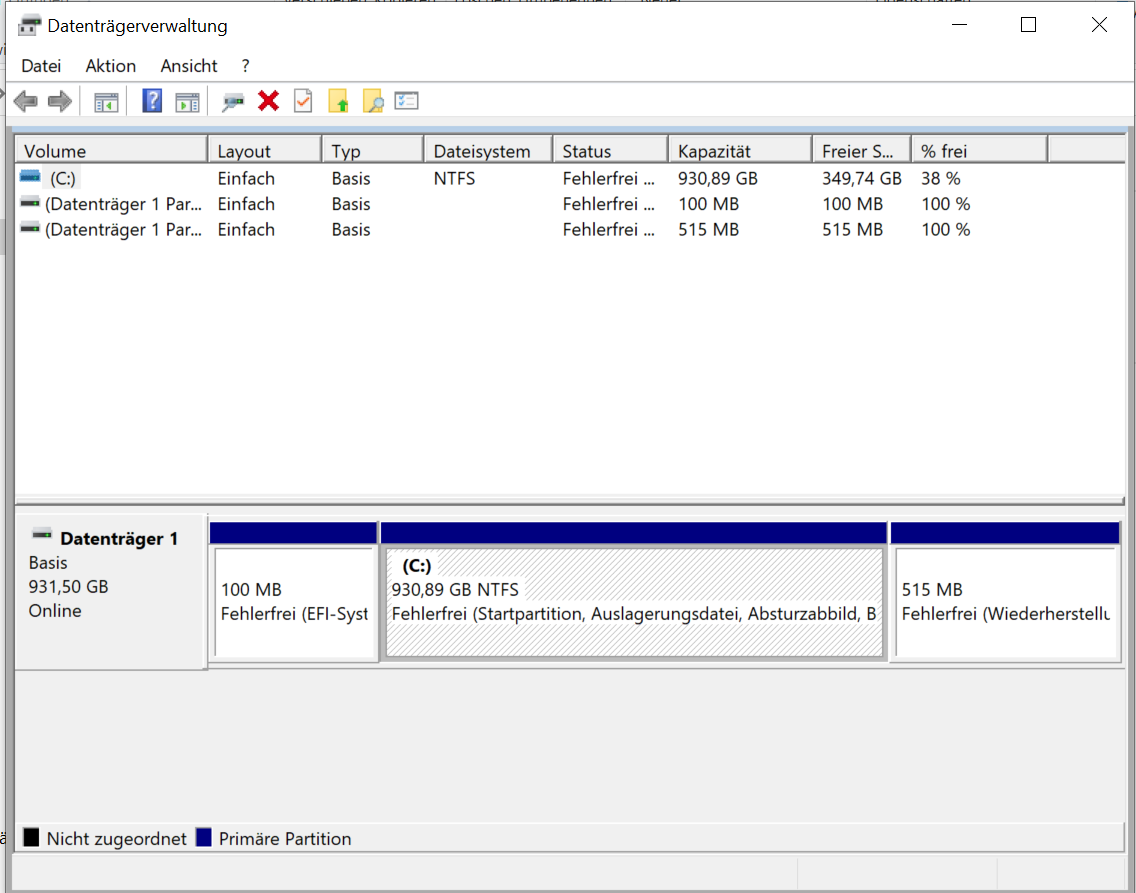
Task: Sort by the Kapazität column header
Action: coord(740,151)
